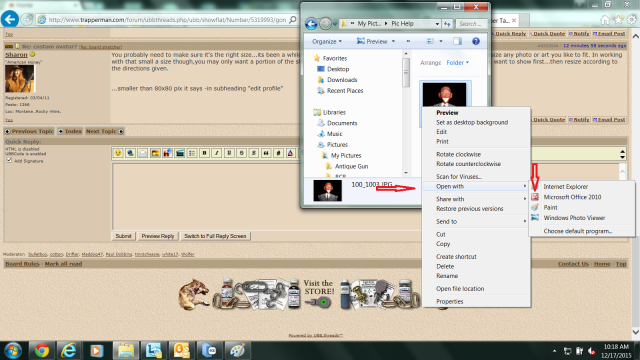This screenshot has height=360, width=640.
Task: Select the 100_1003 picture thumbnail
Action: 444,94
